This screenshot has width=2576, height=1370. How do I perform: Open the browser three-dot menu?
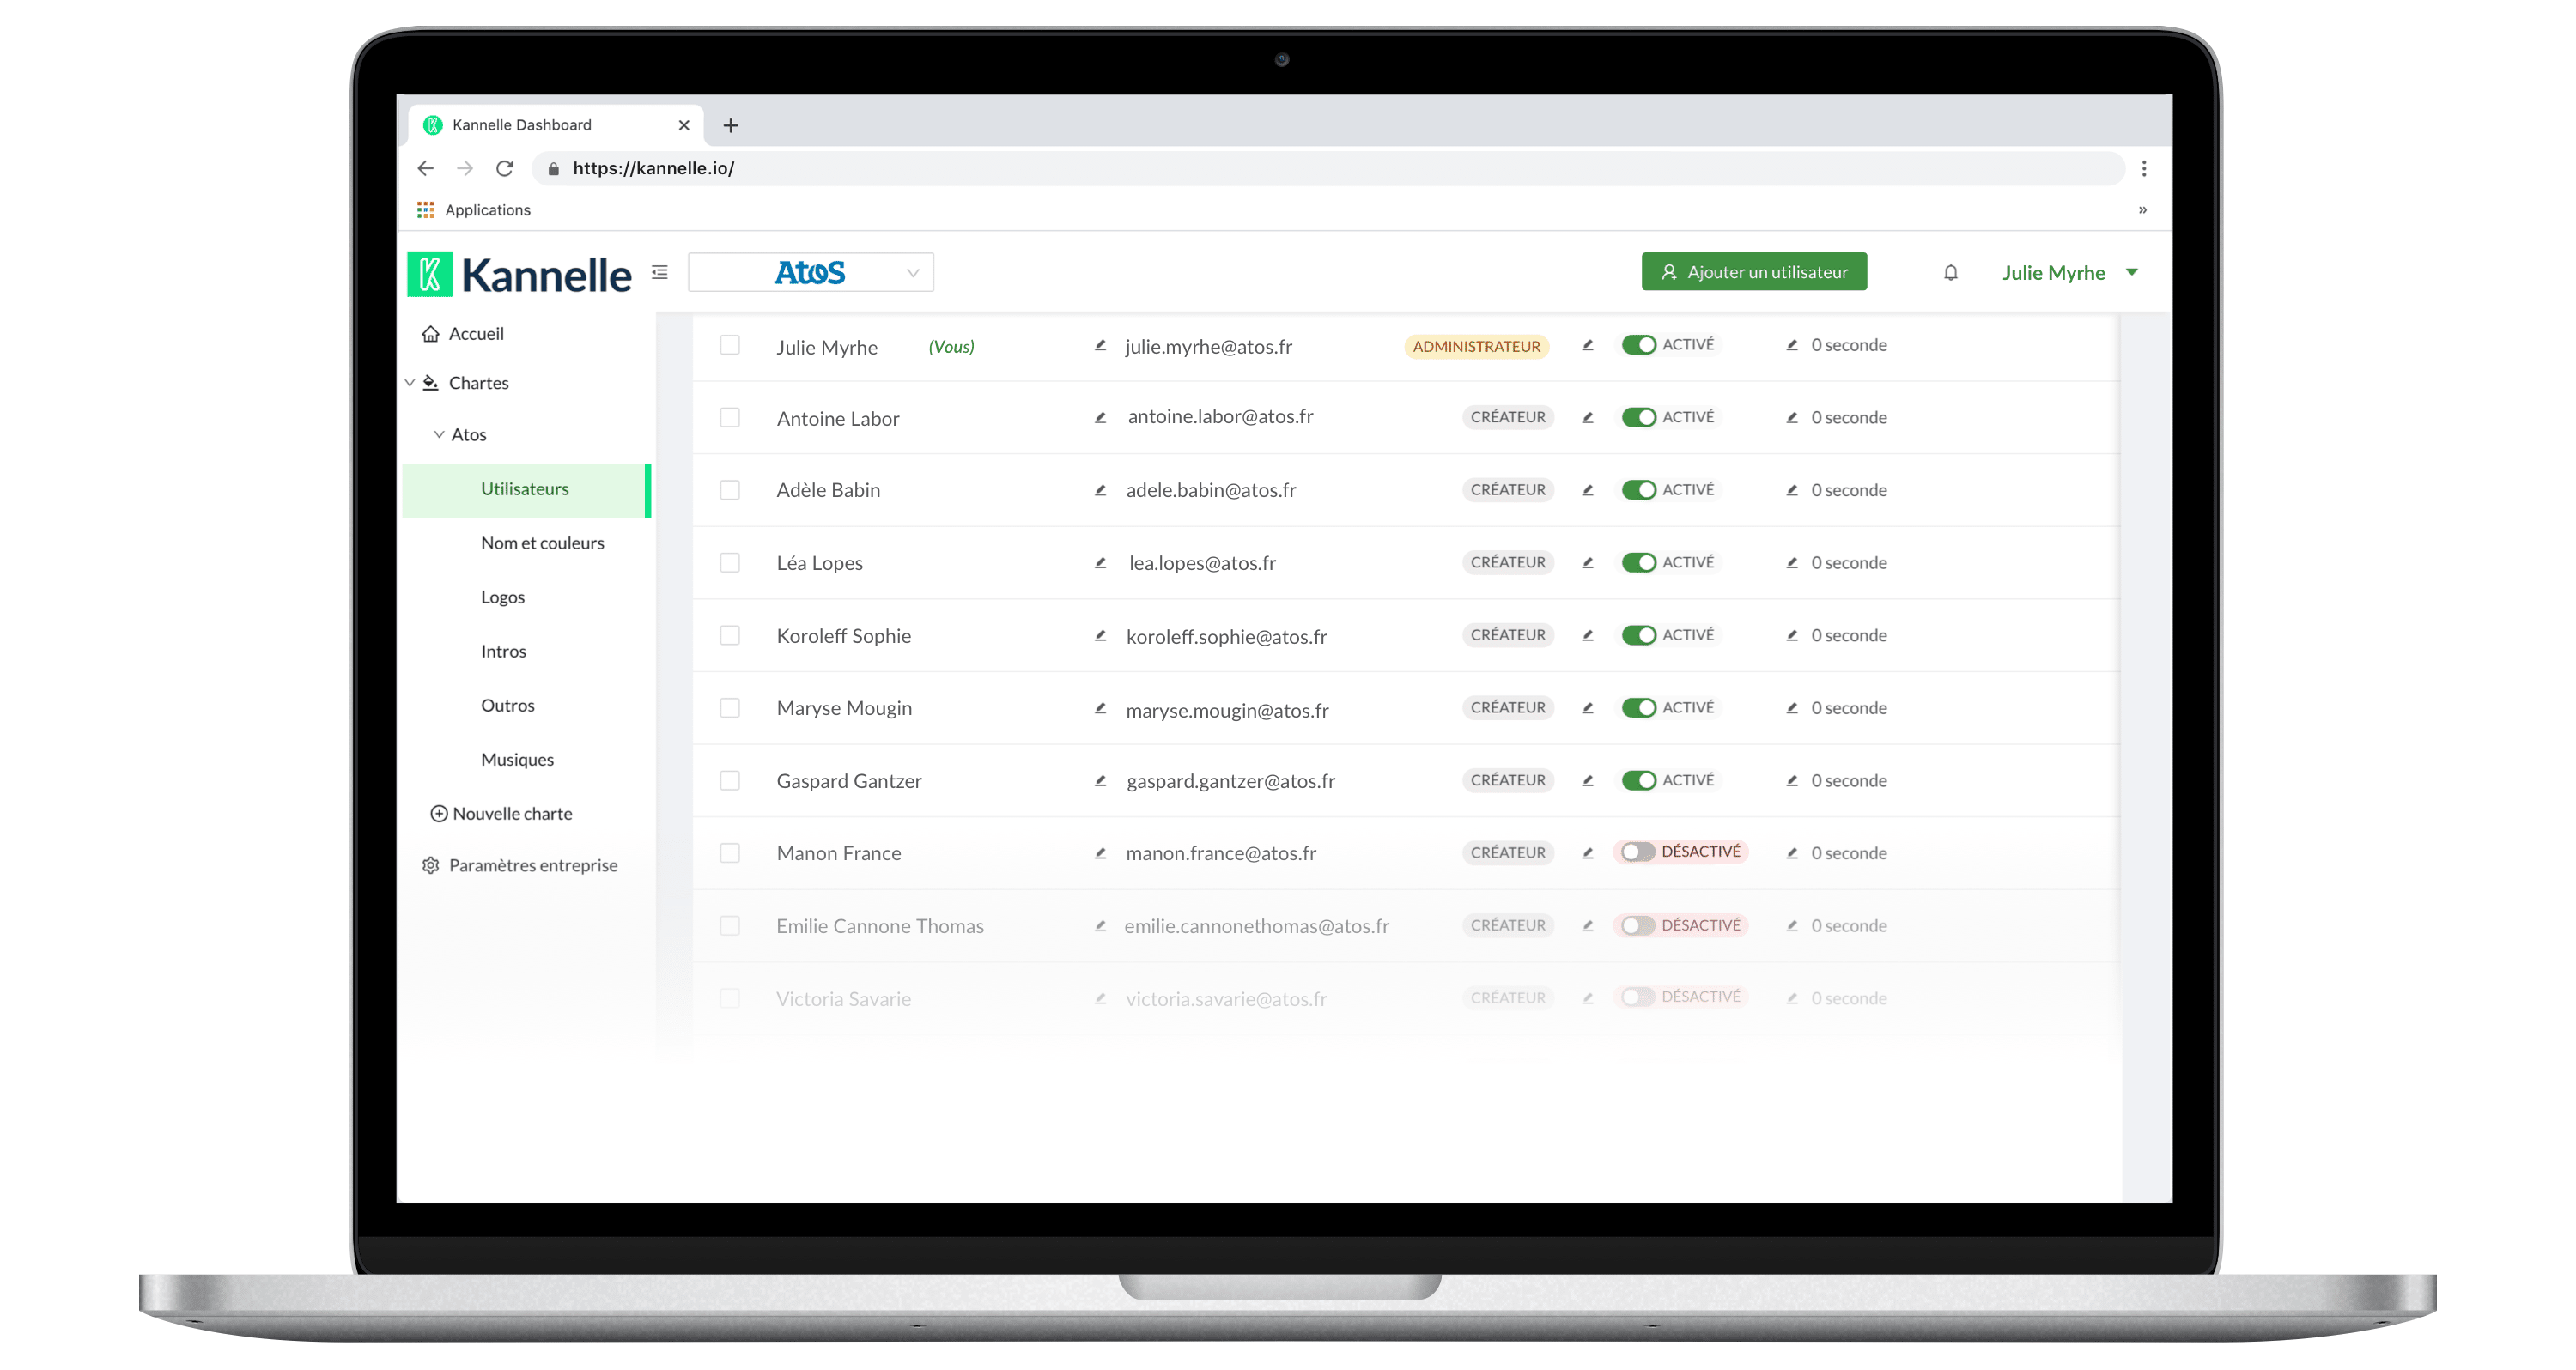pos(2143,168)
